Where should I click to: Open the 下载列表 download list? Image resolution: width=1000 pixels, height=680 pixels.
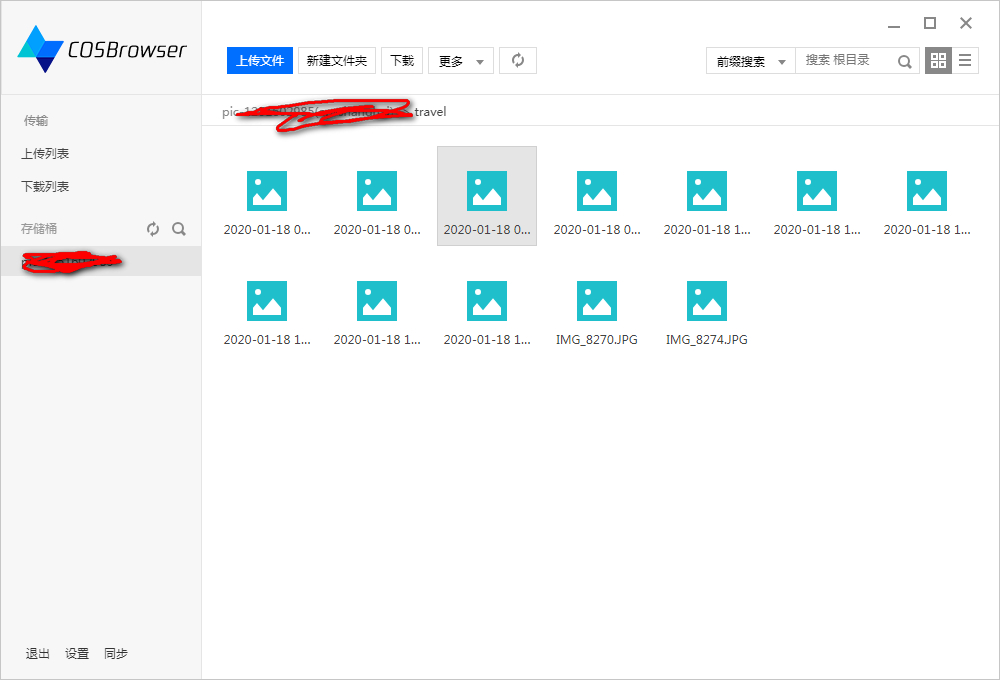(x=45, y=187)
